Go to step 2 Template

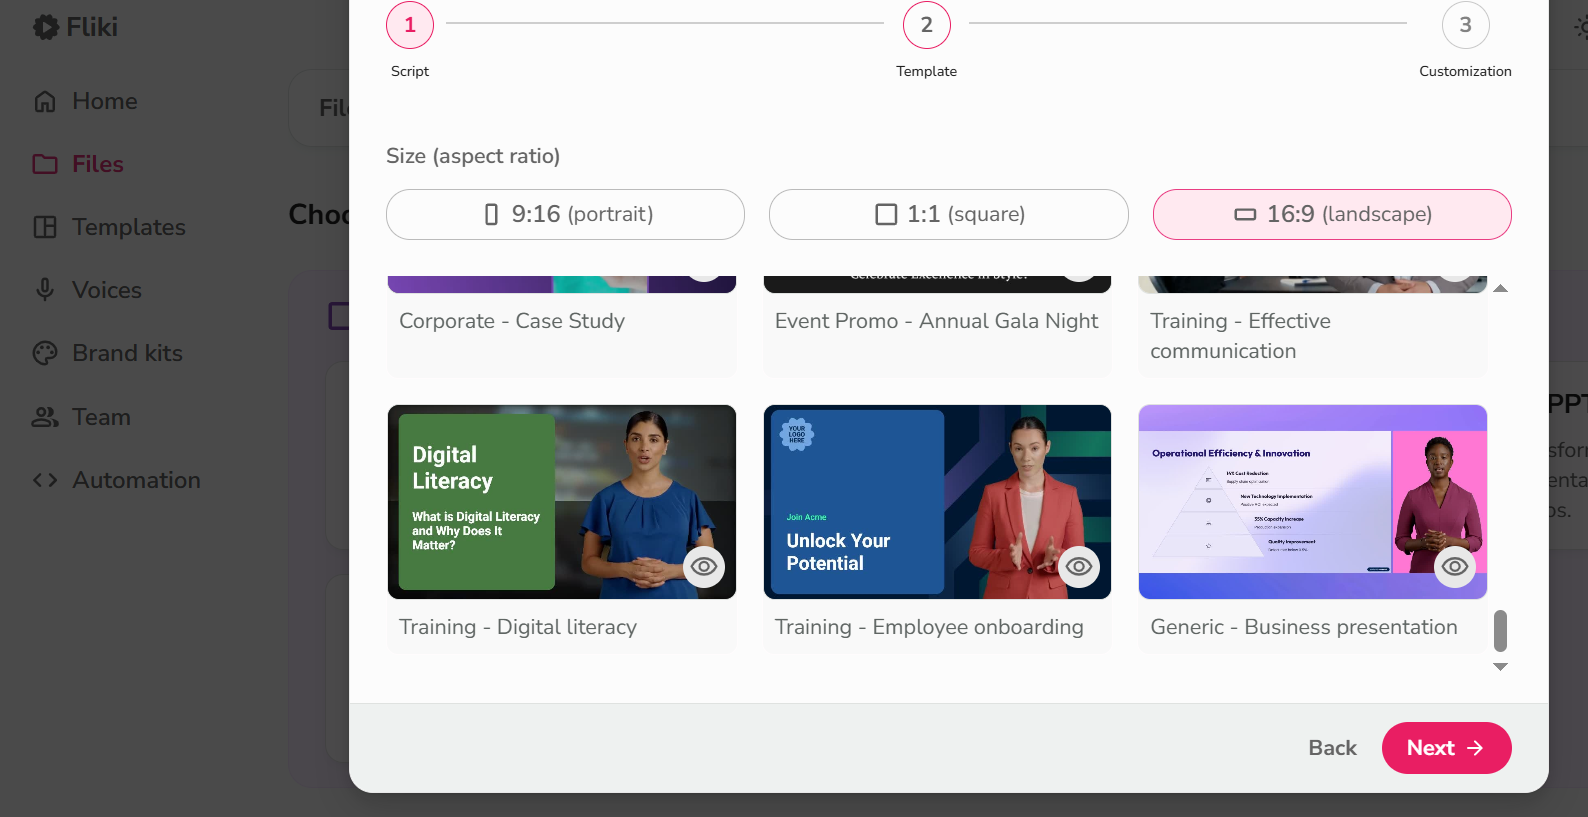[927, 25]
